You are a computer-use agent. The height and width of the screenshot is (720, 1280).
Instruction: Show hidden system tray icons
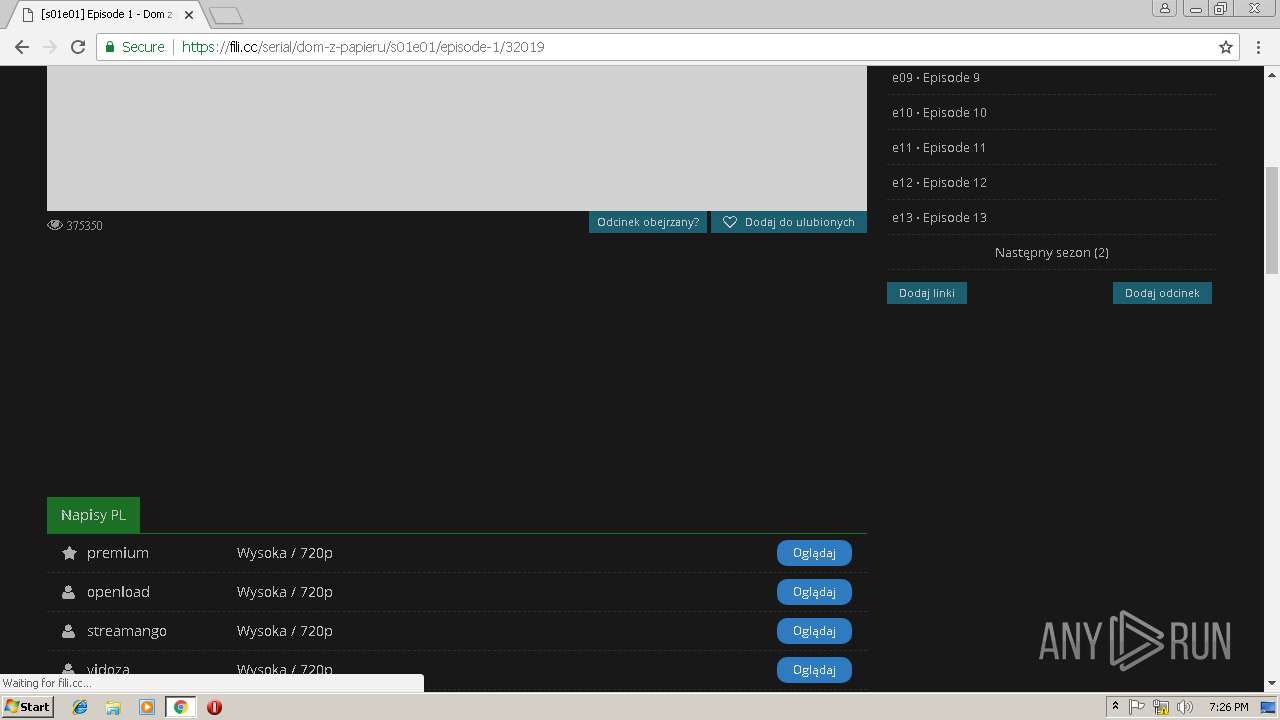(1115, 707)
